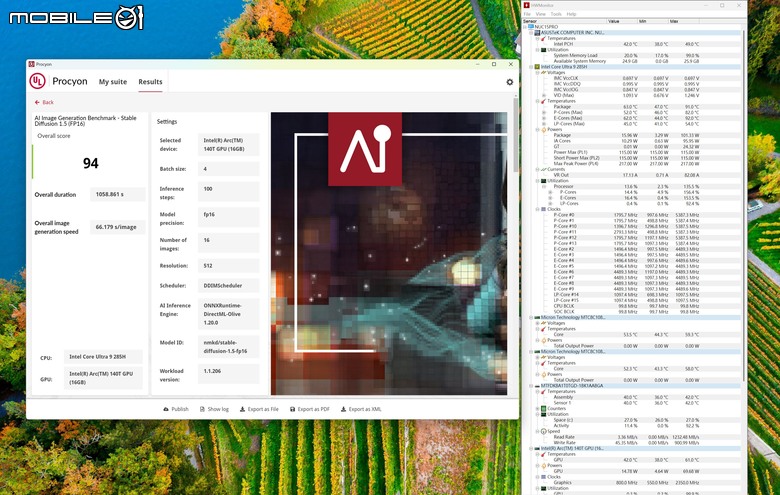
Task: Collapse the Processor utilization node
Action: point(544,187)
